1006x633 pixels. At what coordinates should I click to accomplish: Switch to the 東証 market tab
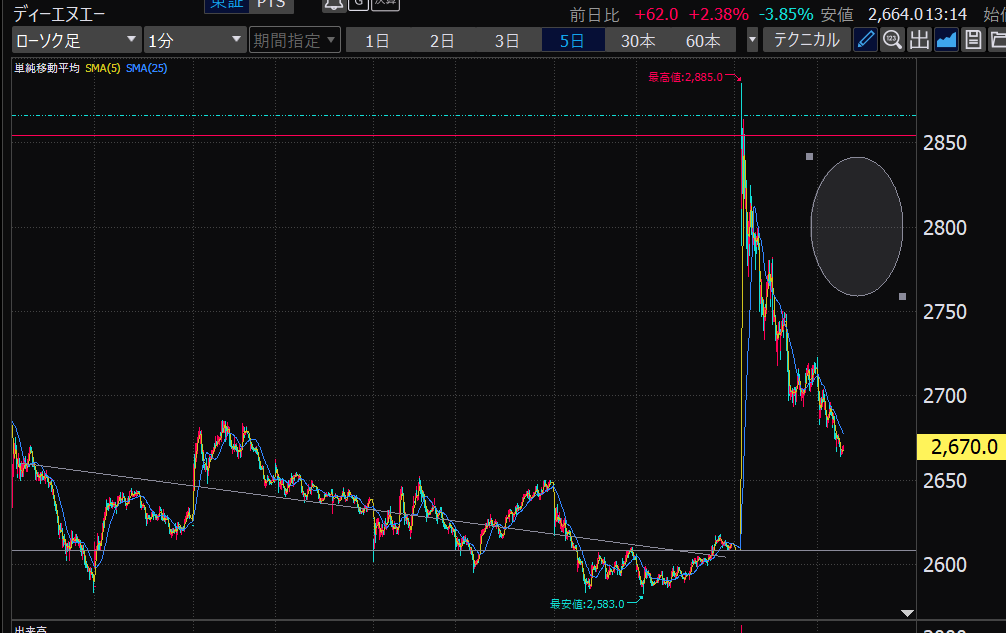coord(224,5)
